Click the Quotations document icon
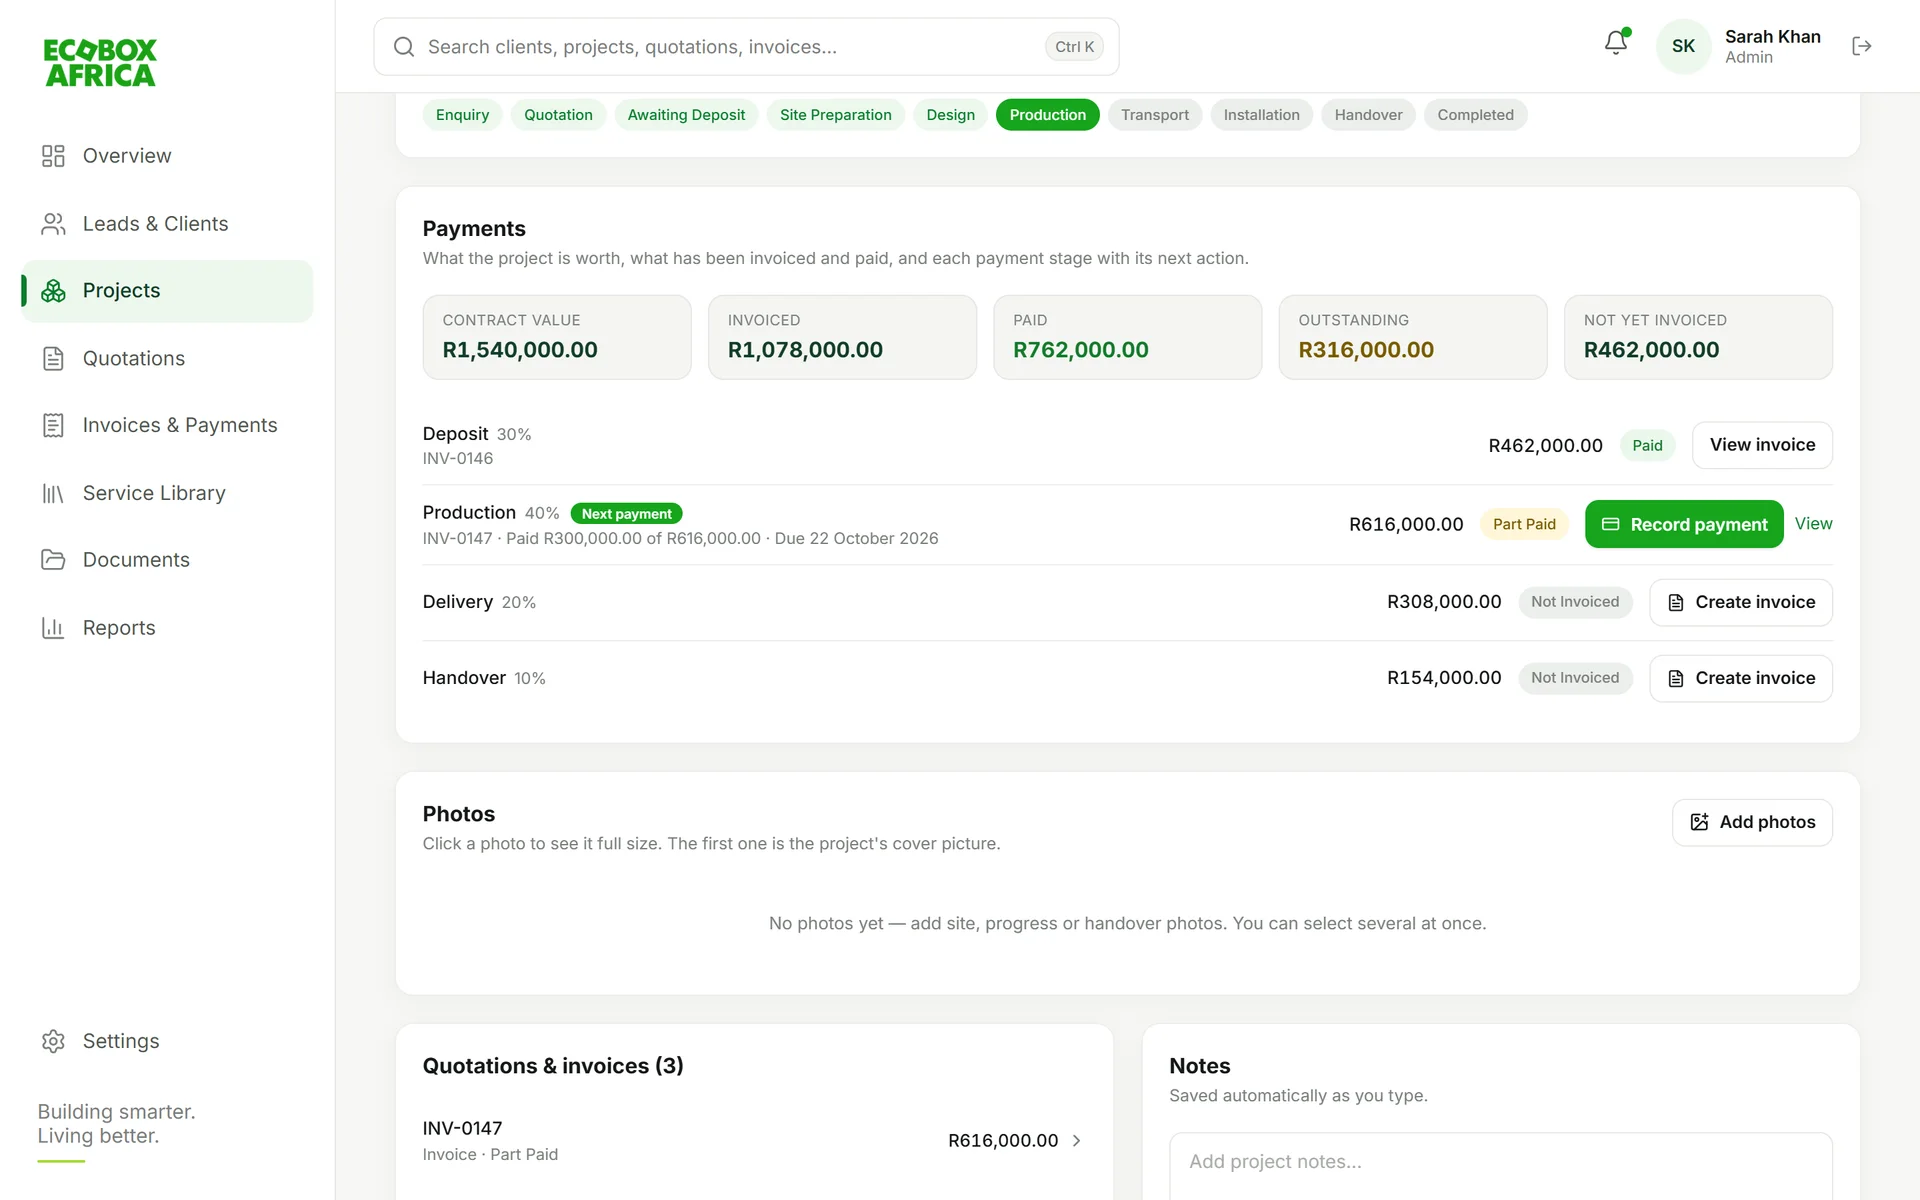This screenshot has height=1200, width=1920. (53, 359)
